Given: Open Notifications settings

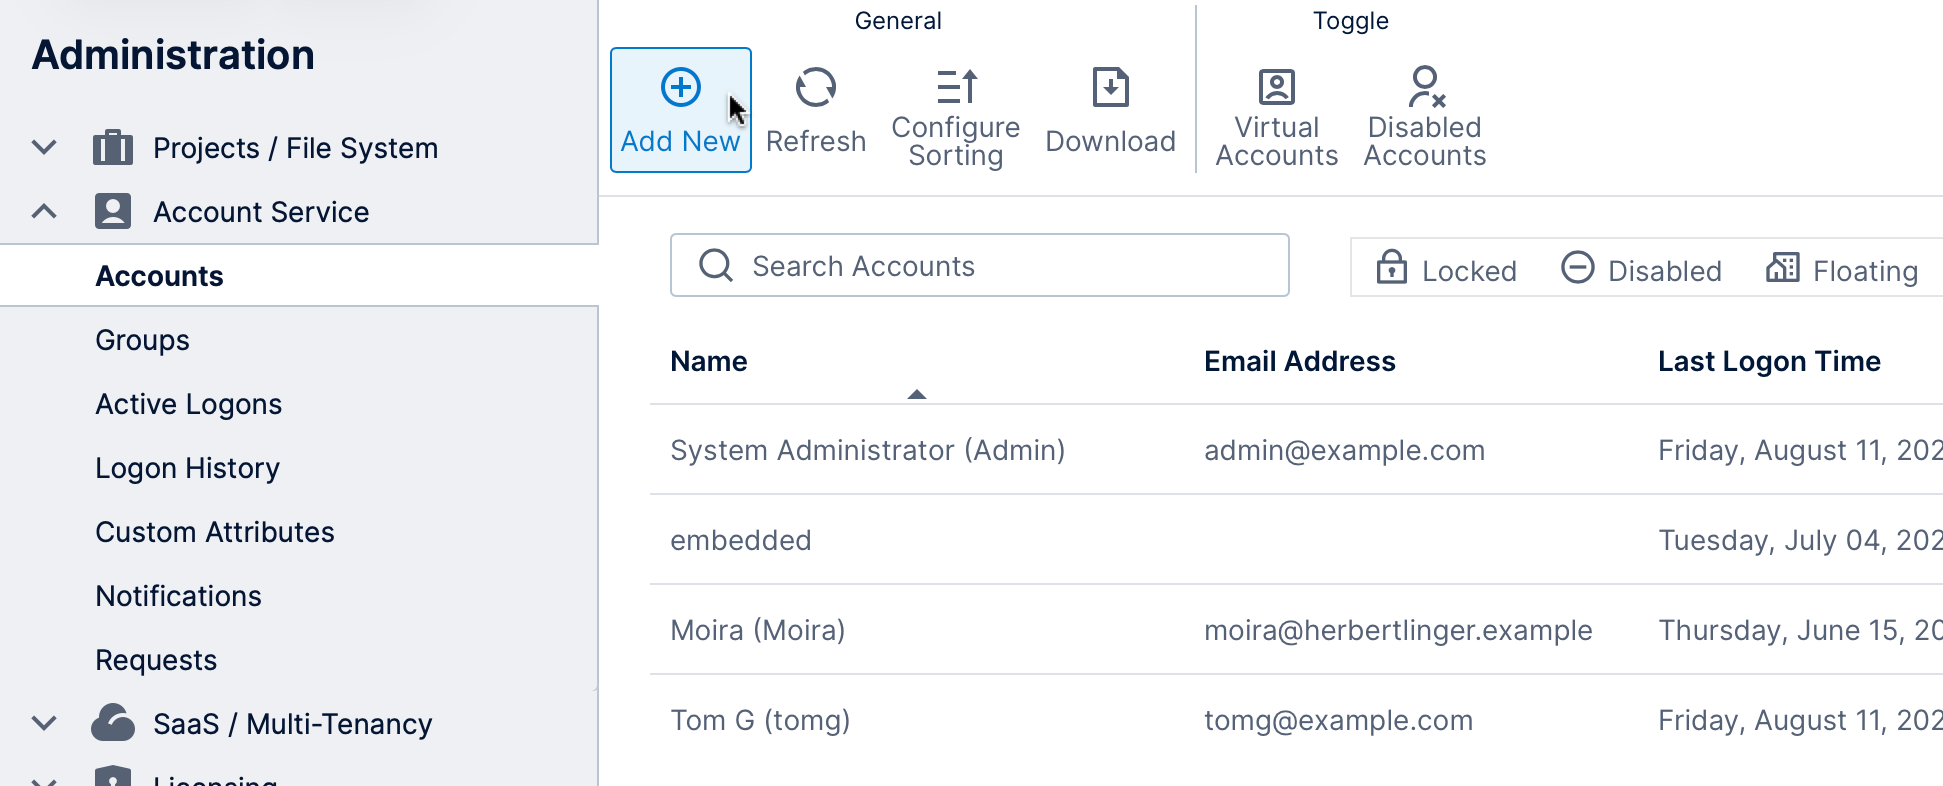Looking at the screenshot, I should coord(178,595).
